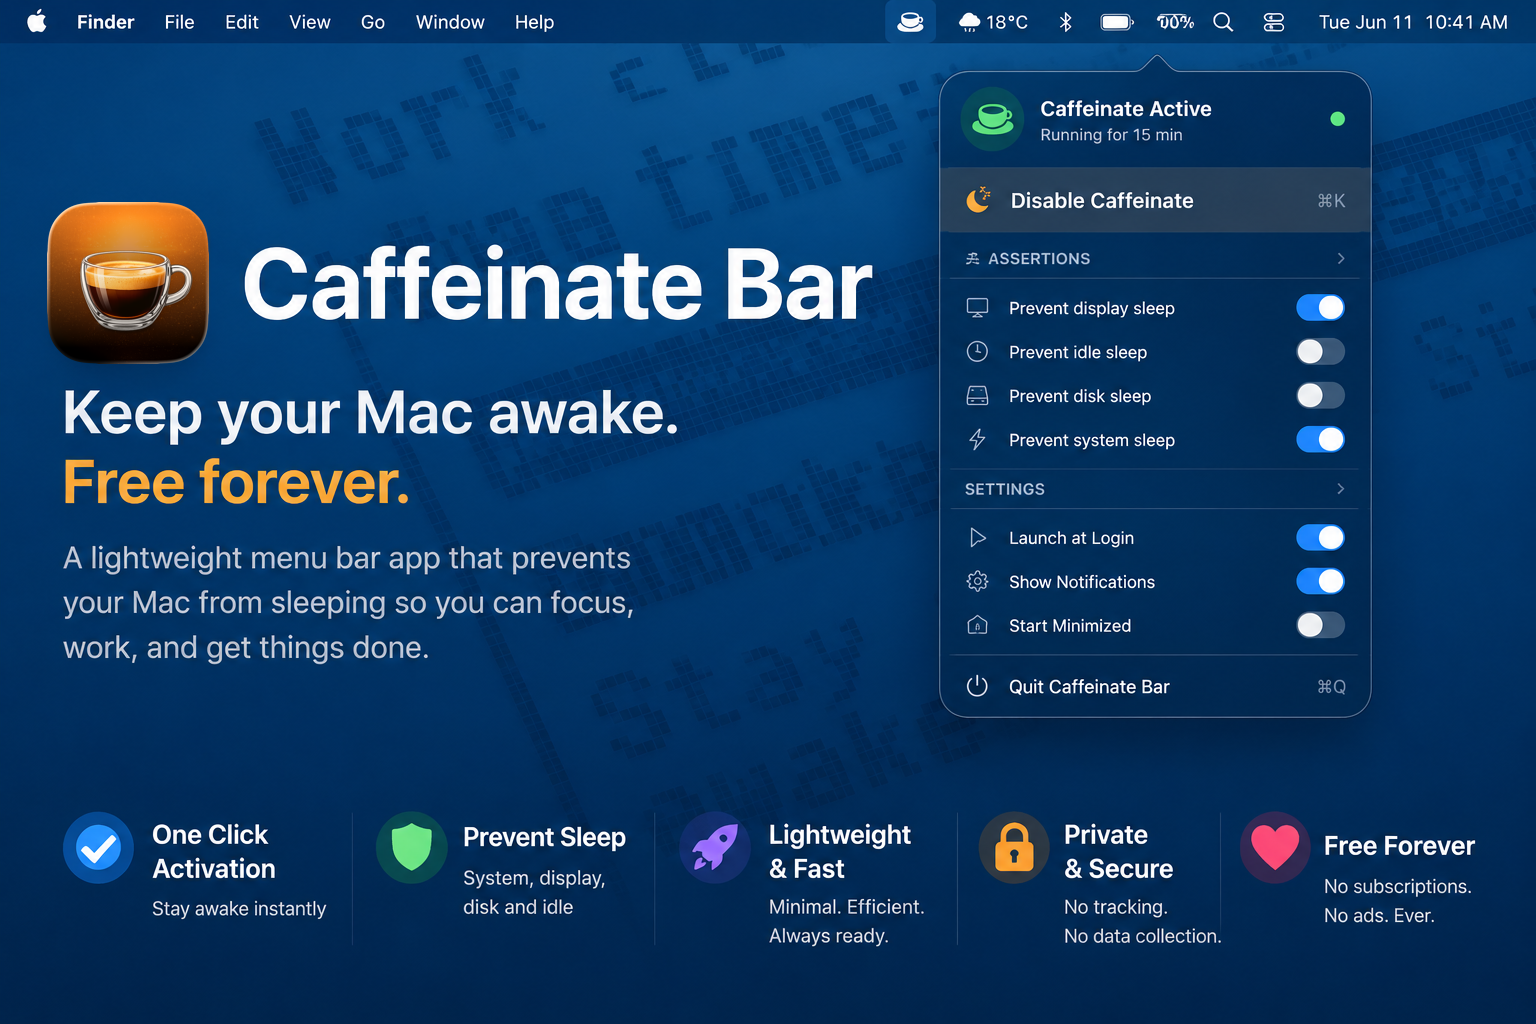Screen dimensions: 1536x1024
Task: Click Quit Caffeinate Bar
Action: (1155, 686)
